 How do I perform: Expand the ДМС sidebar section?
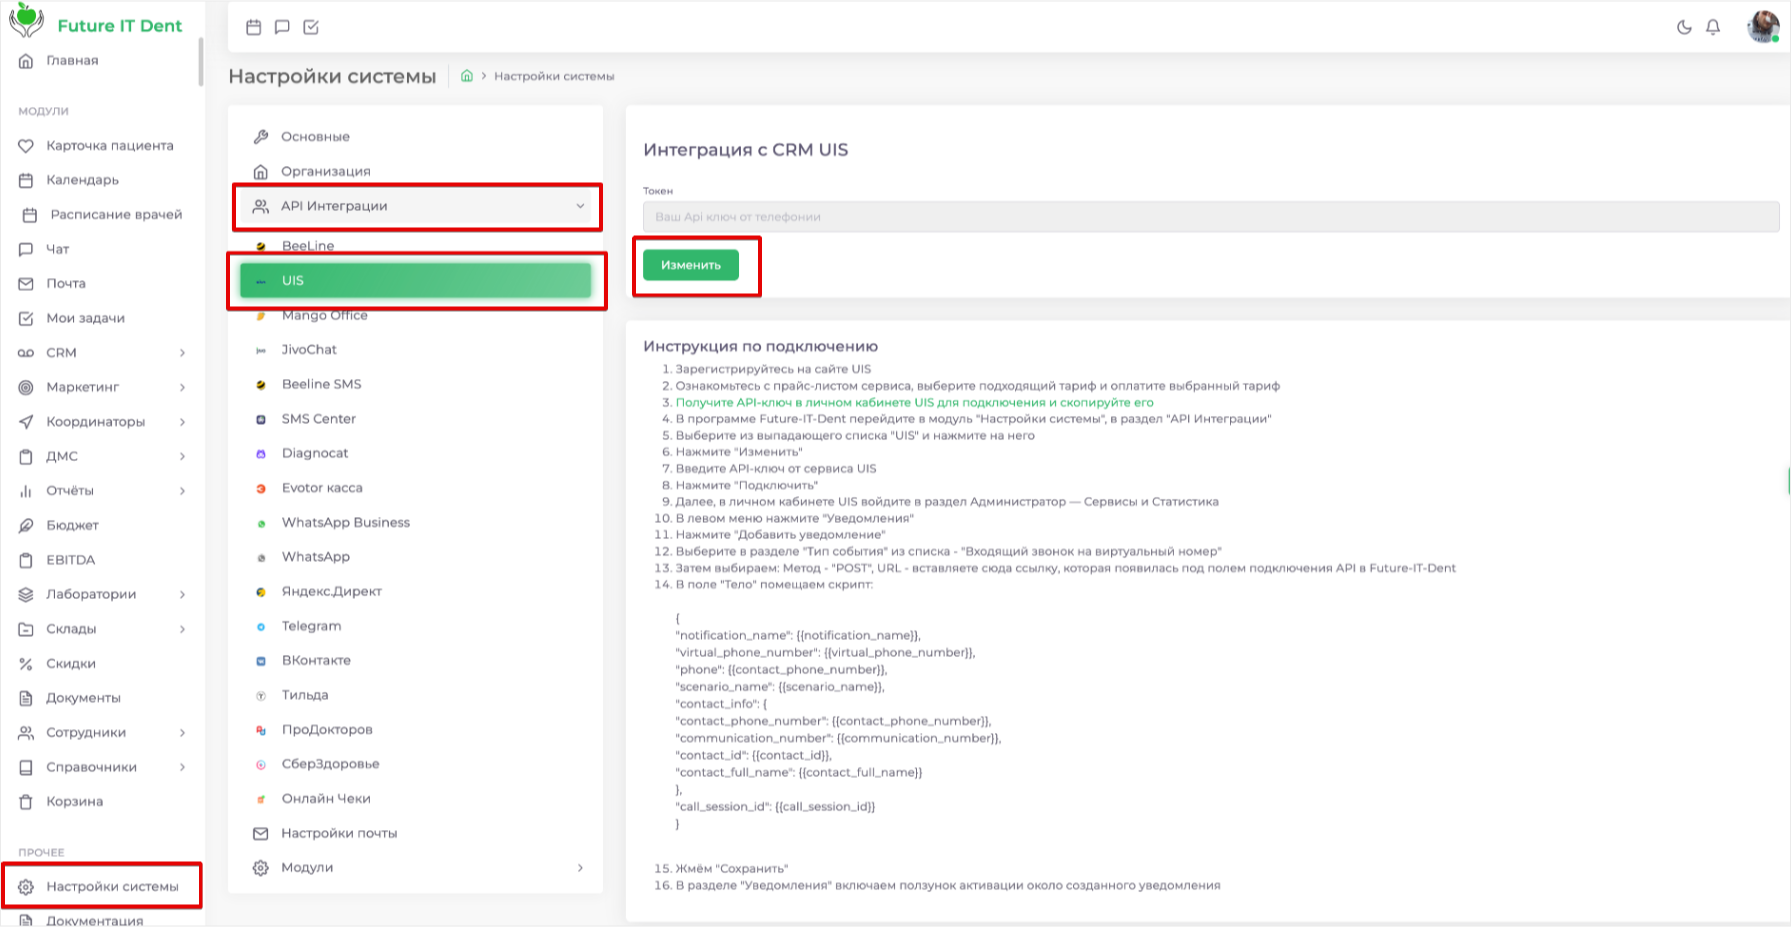click(100, 456)
